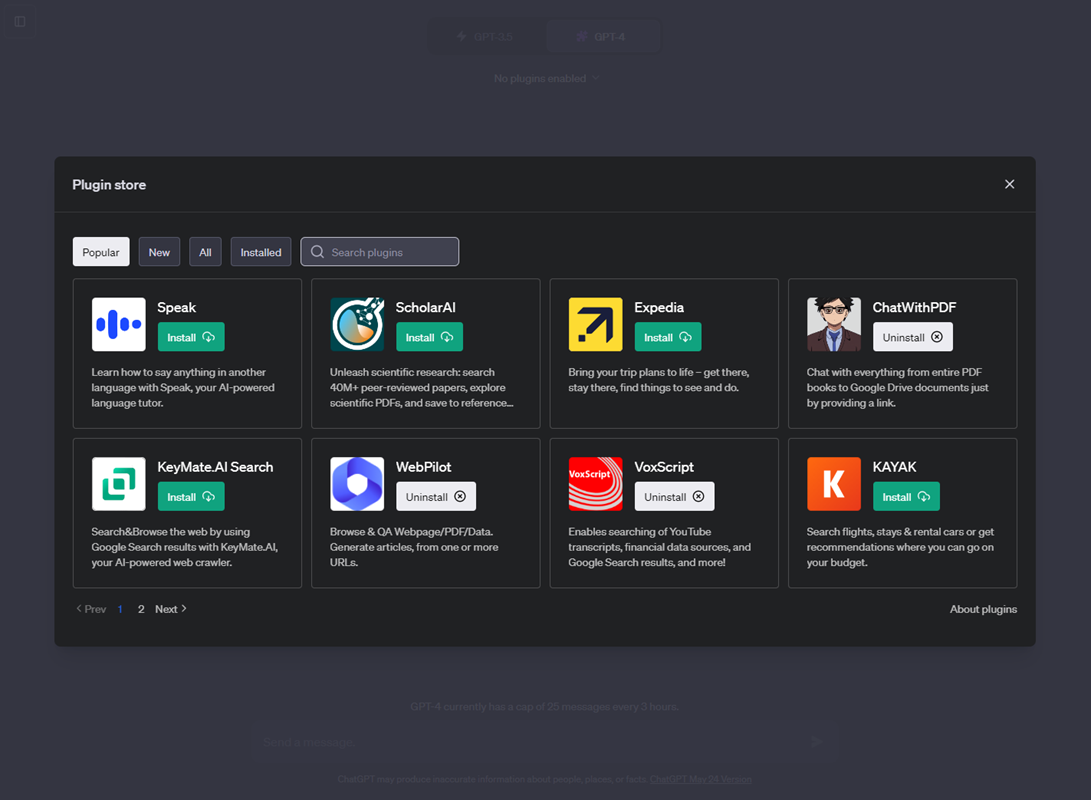1091x800 pixels.
Task: Click the Expedia plugin title
Action: pos(659,307)
